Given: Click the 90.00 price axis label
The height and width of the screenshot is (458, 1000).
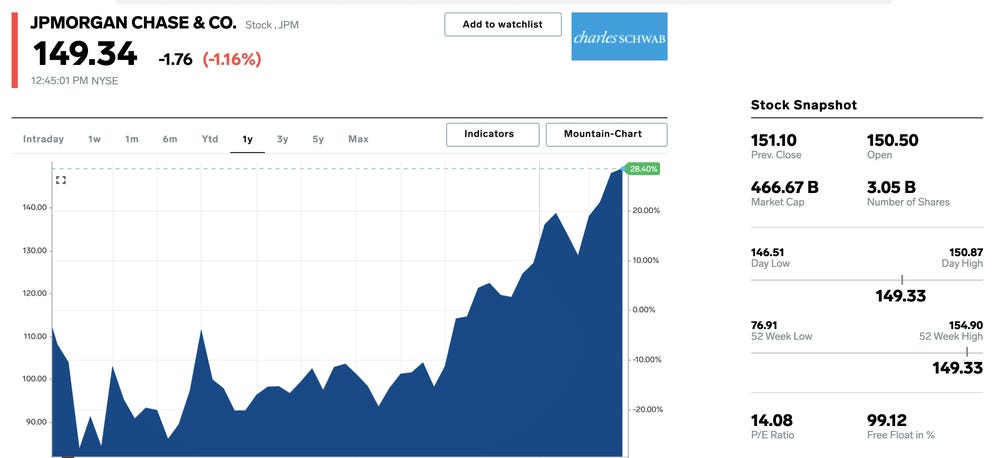Looking at the screenshot, I should pyautogui.click(x=34, y=422).
